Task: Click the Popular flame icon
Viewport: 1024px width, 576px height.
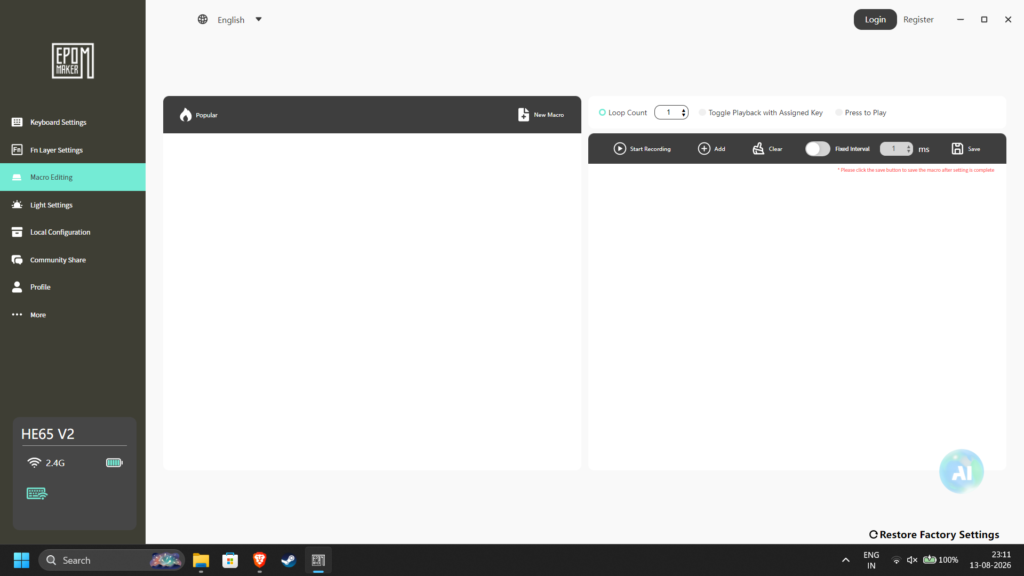Action: pos(185,115)
